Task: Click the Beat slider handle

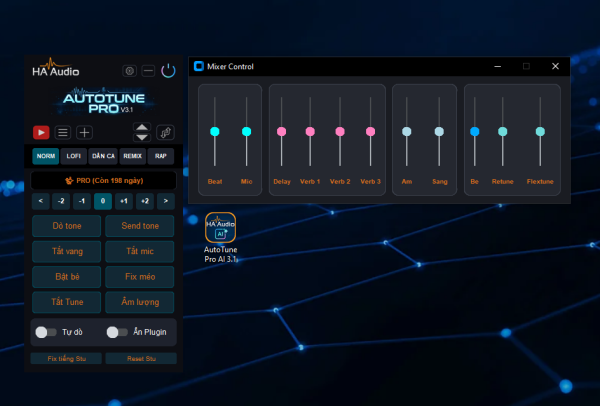Action: coord(215,132)
